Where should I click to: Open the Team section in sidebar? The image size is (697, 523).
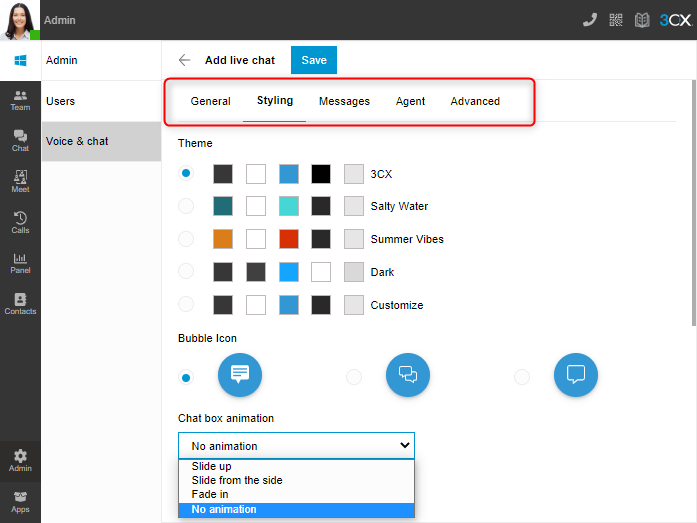20,100
